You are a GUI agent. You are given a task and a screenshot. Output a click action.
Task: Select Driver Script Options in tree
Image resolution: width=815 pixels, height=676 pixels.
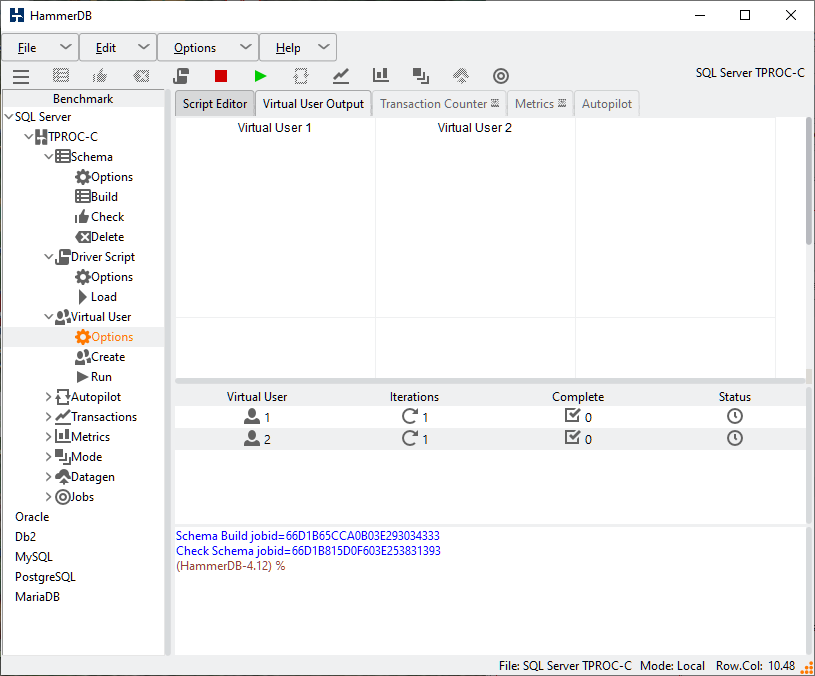click(x=104, y=277)
